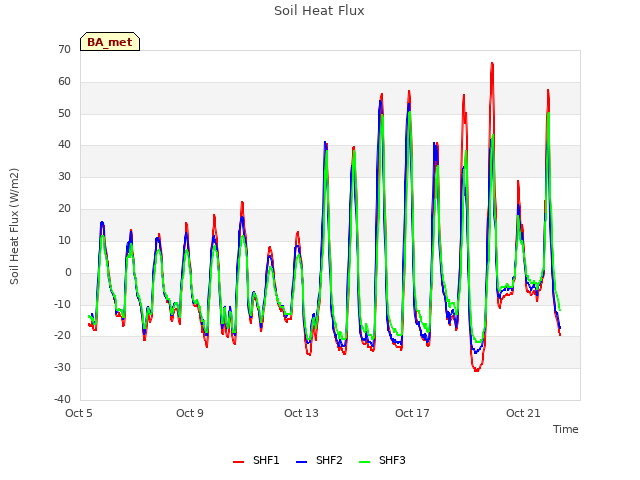
Task: Click the blue SHF2 legend line marker
Action: click(x=301, y=462)
